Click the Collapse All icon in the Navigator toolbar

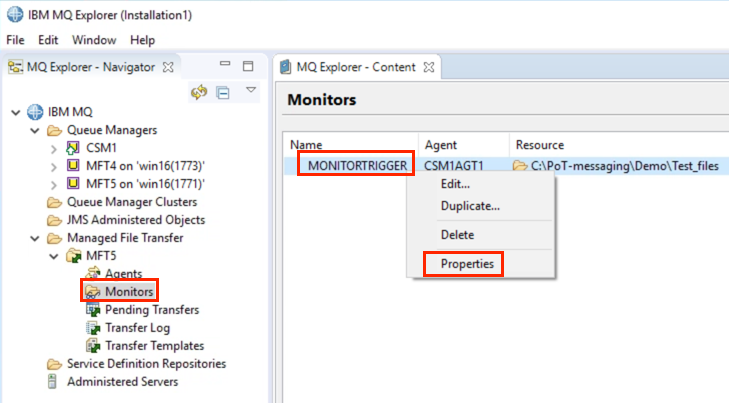tap(223, 92)
